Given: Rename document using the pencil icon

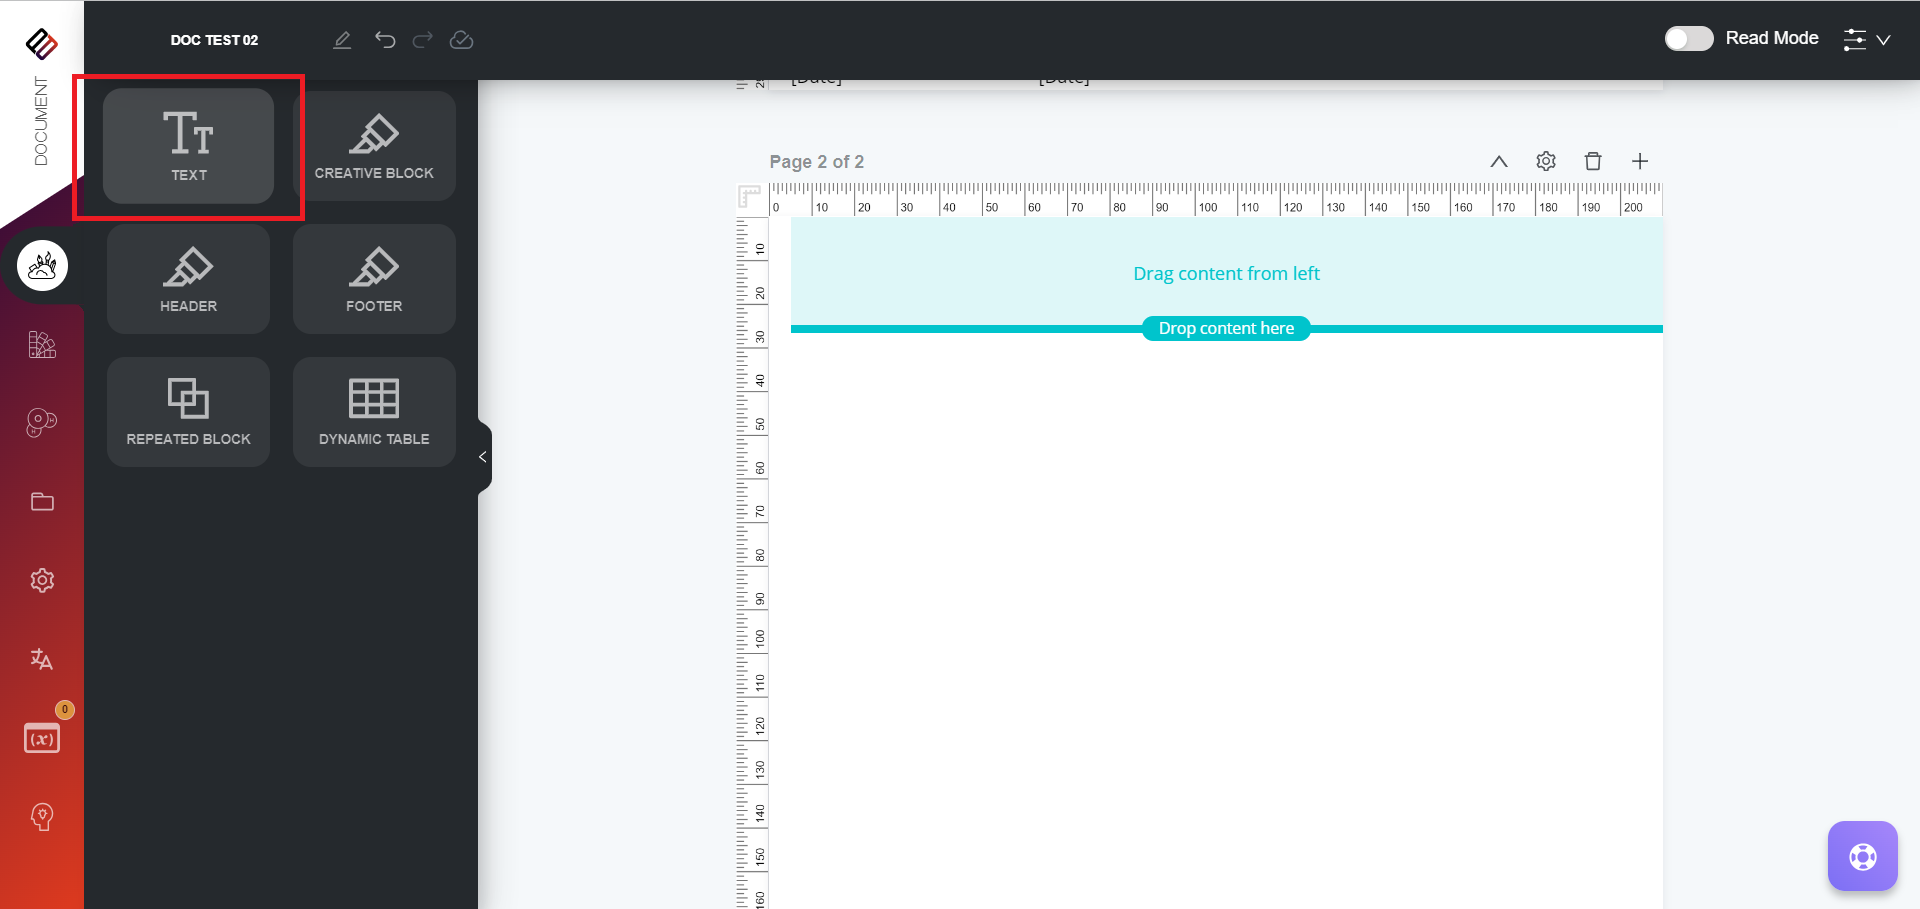Looking at the screenshot, I should tap(342, 40).
